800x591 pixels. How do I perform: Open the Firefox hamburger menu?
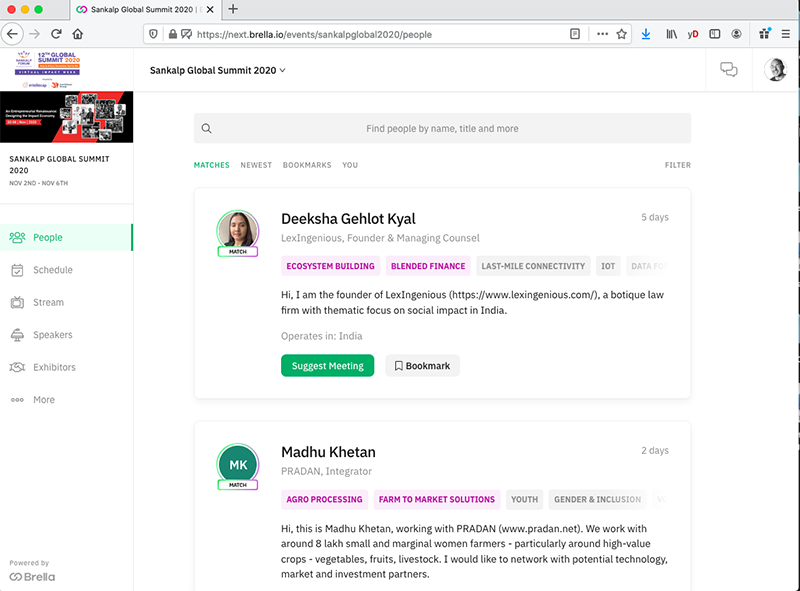coord(786,34)
